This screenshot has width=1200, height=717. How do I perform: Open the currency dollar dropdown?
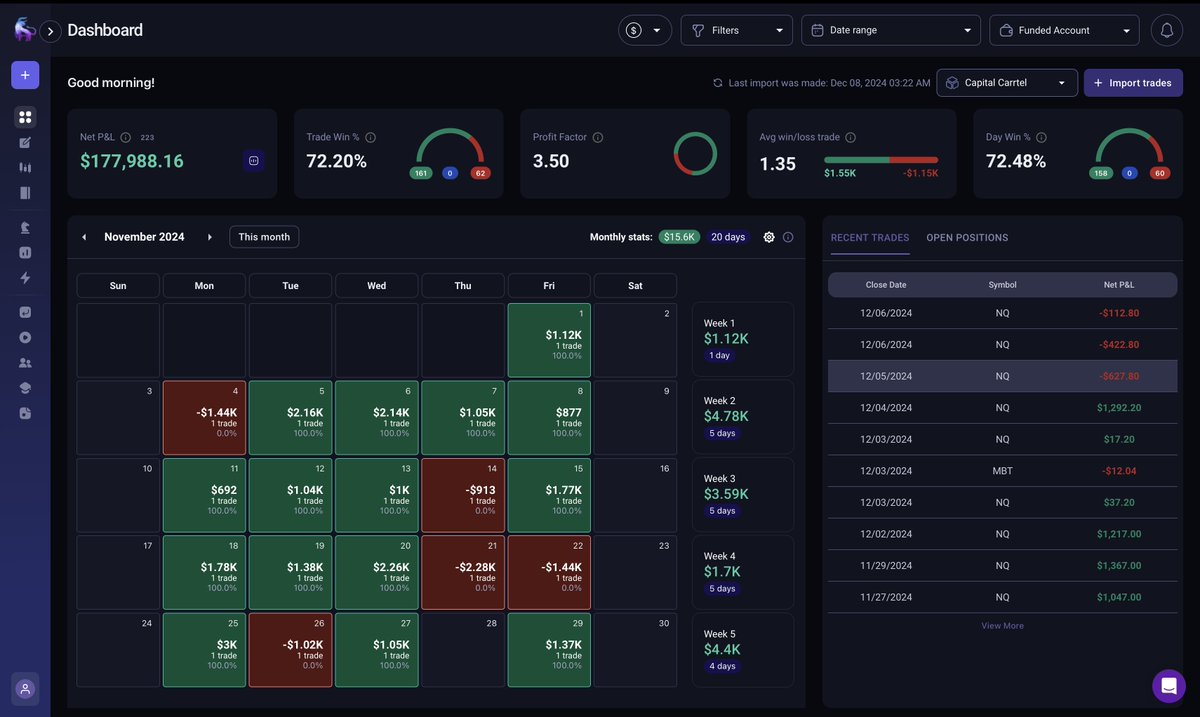click(645, 30)
